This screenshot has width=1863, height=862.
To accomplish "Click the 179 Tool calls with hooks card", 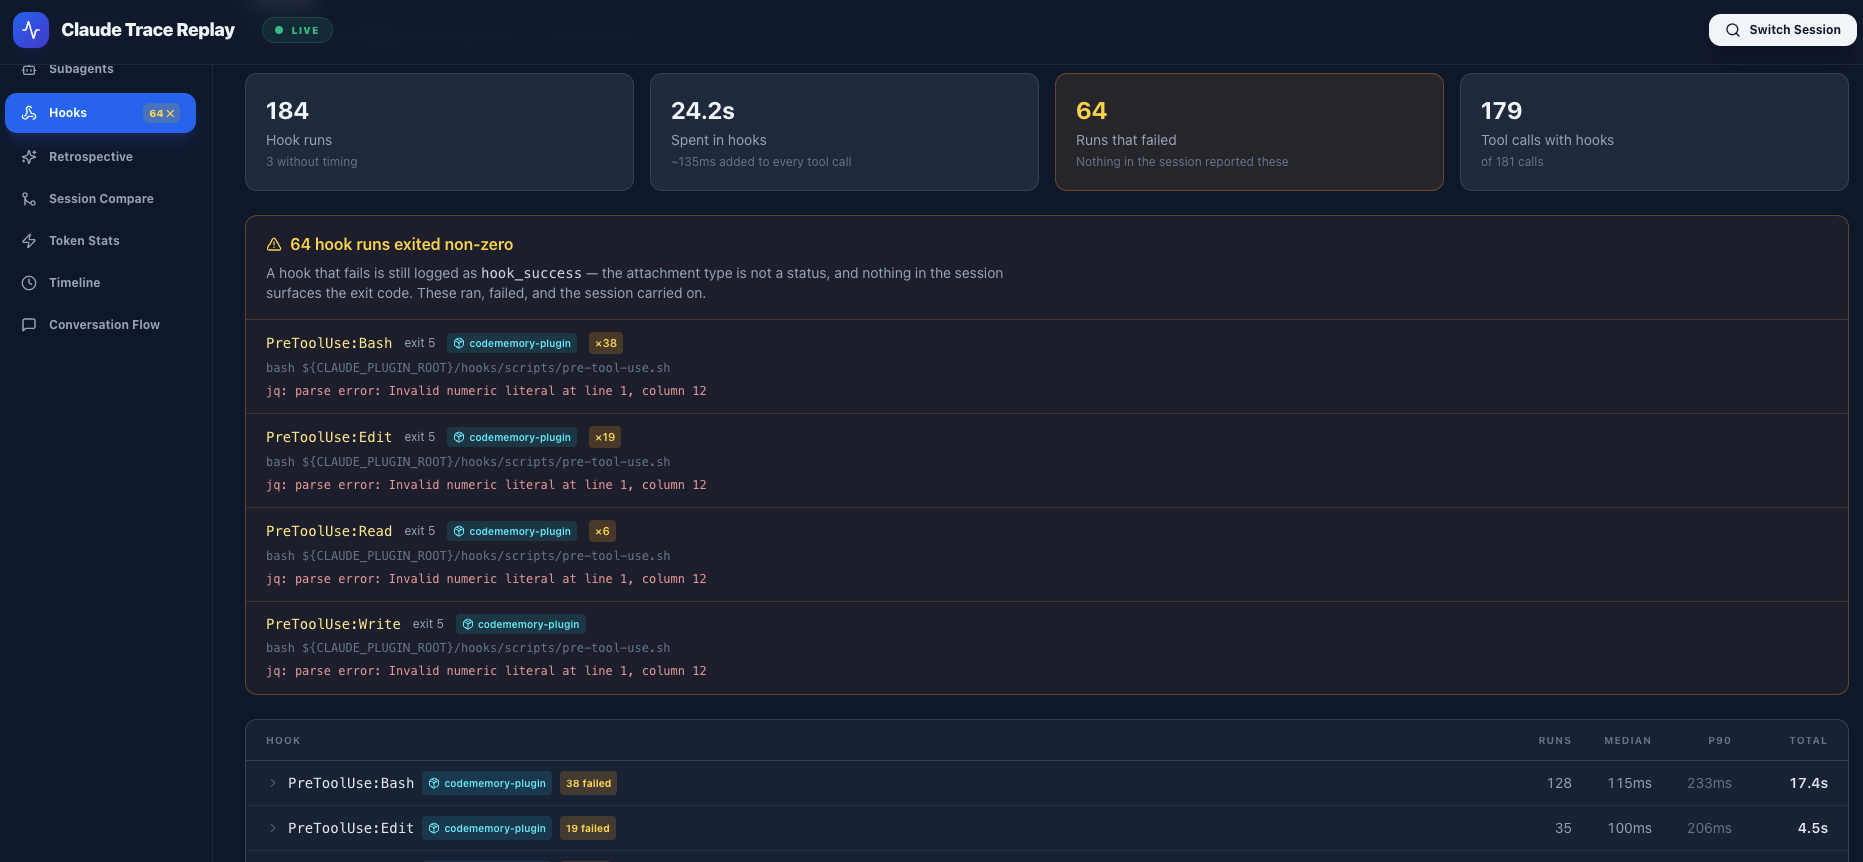I will coord(1654,132).
